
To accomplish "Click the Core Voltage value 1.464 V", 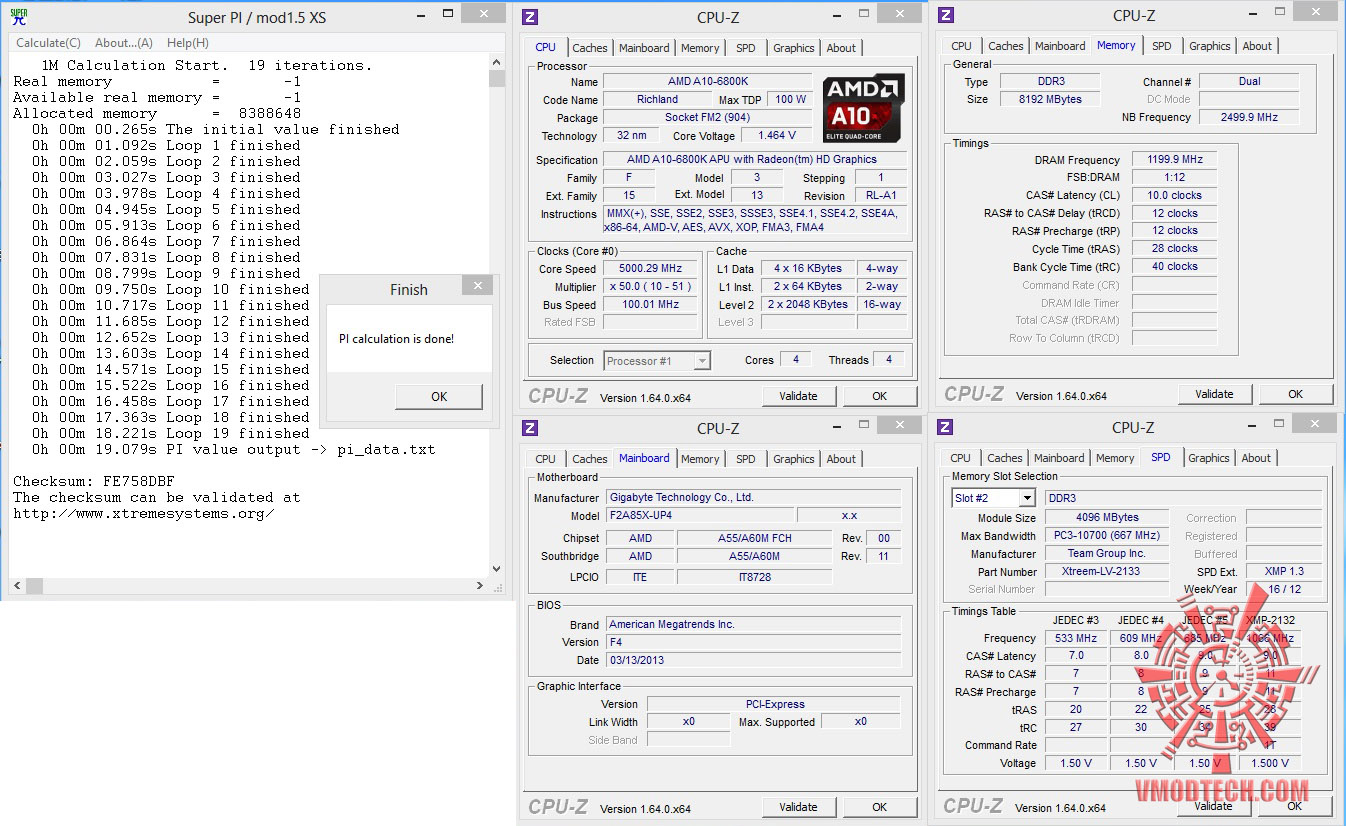I will pyautogui.click(x=777, y=135).
